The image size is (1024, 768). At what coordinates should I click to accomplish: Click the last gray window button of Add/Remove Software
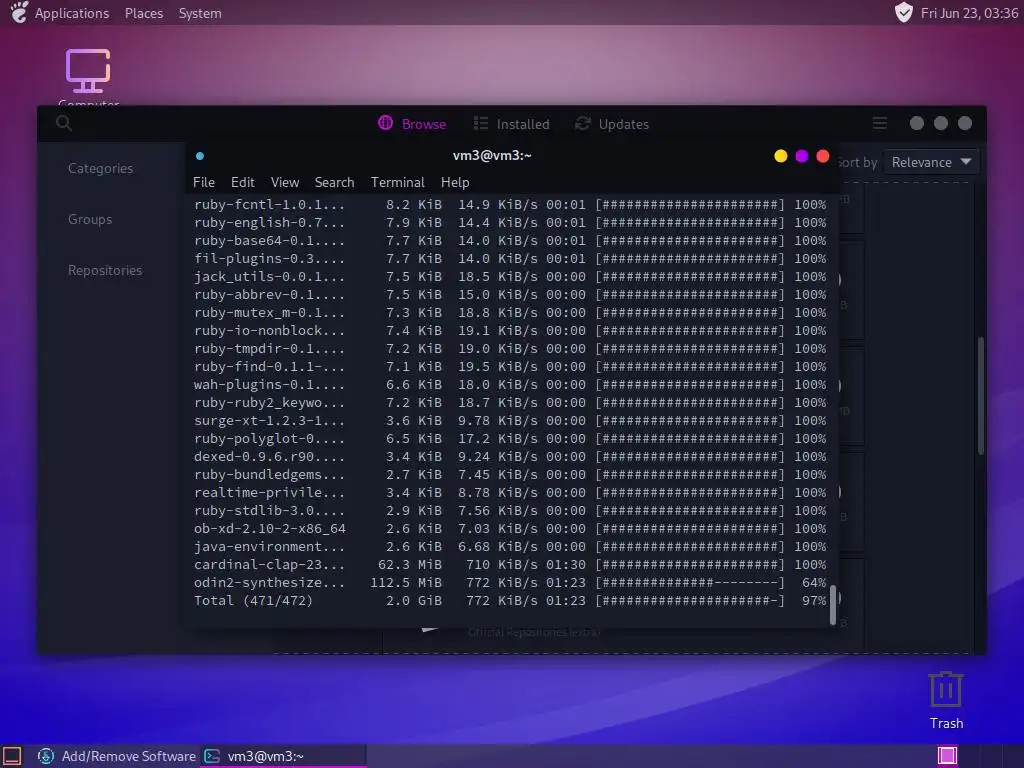click(965, 123)
